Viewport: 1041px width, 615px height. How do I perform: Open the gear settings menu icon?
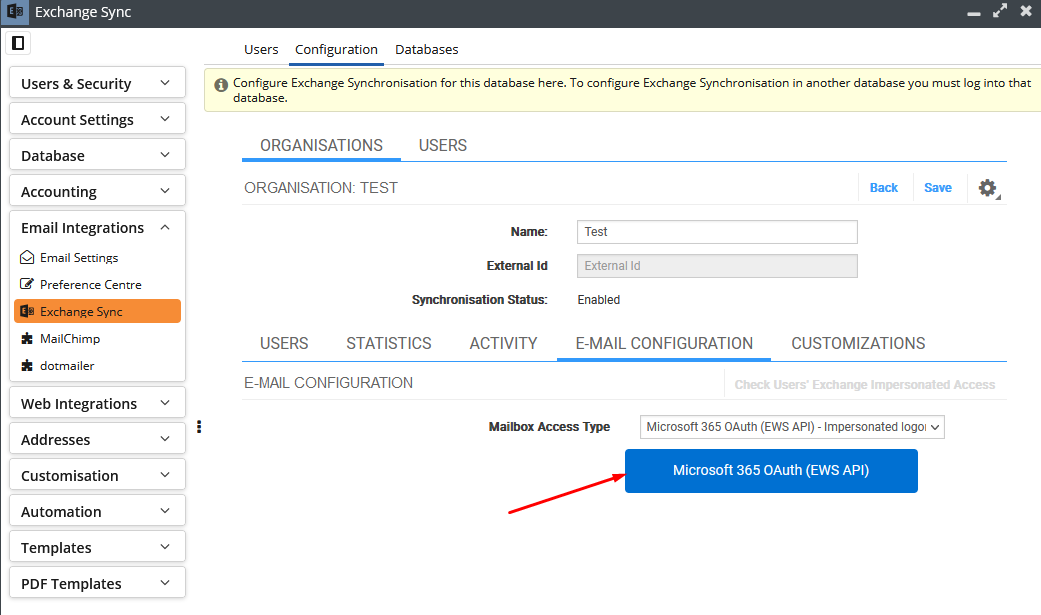[x=988, y=189]
